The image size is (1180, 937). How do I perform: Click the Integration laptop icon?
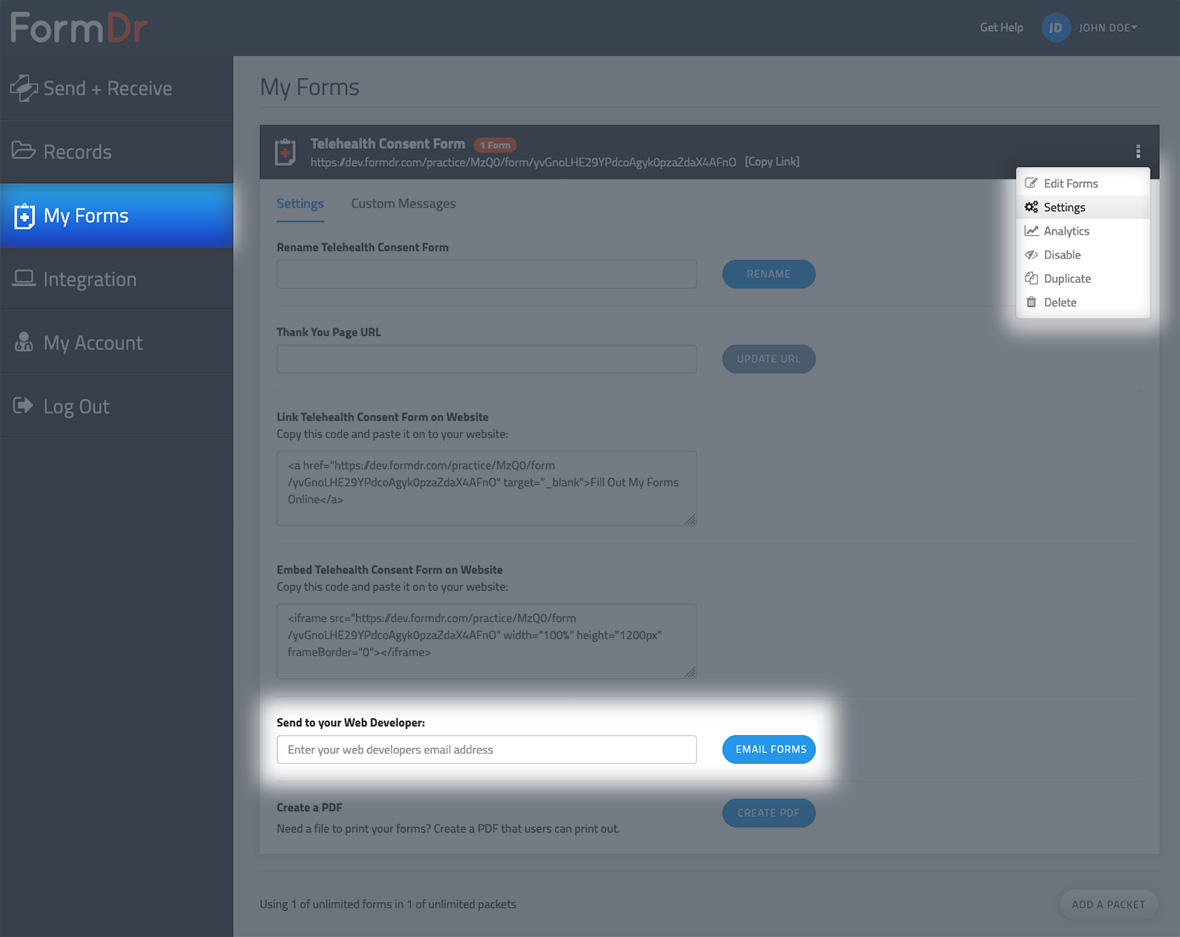tap(23, 278)
